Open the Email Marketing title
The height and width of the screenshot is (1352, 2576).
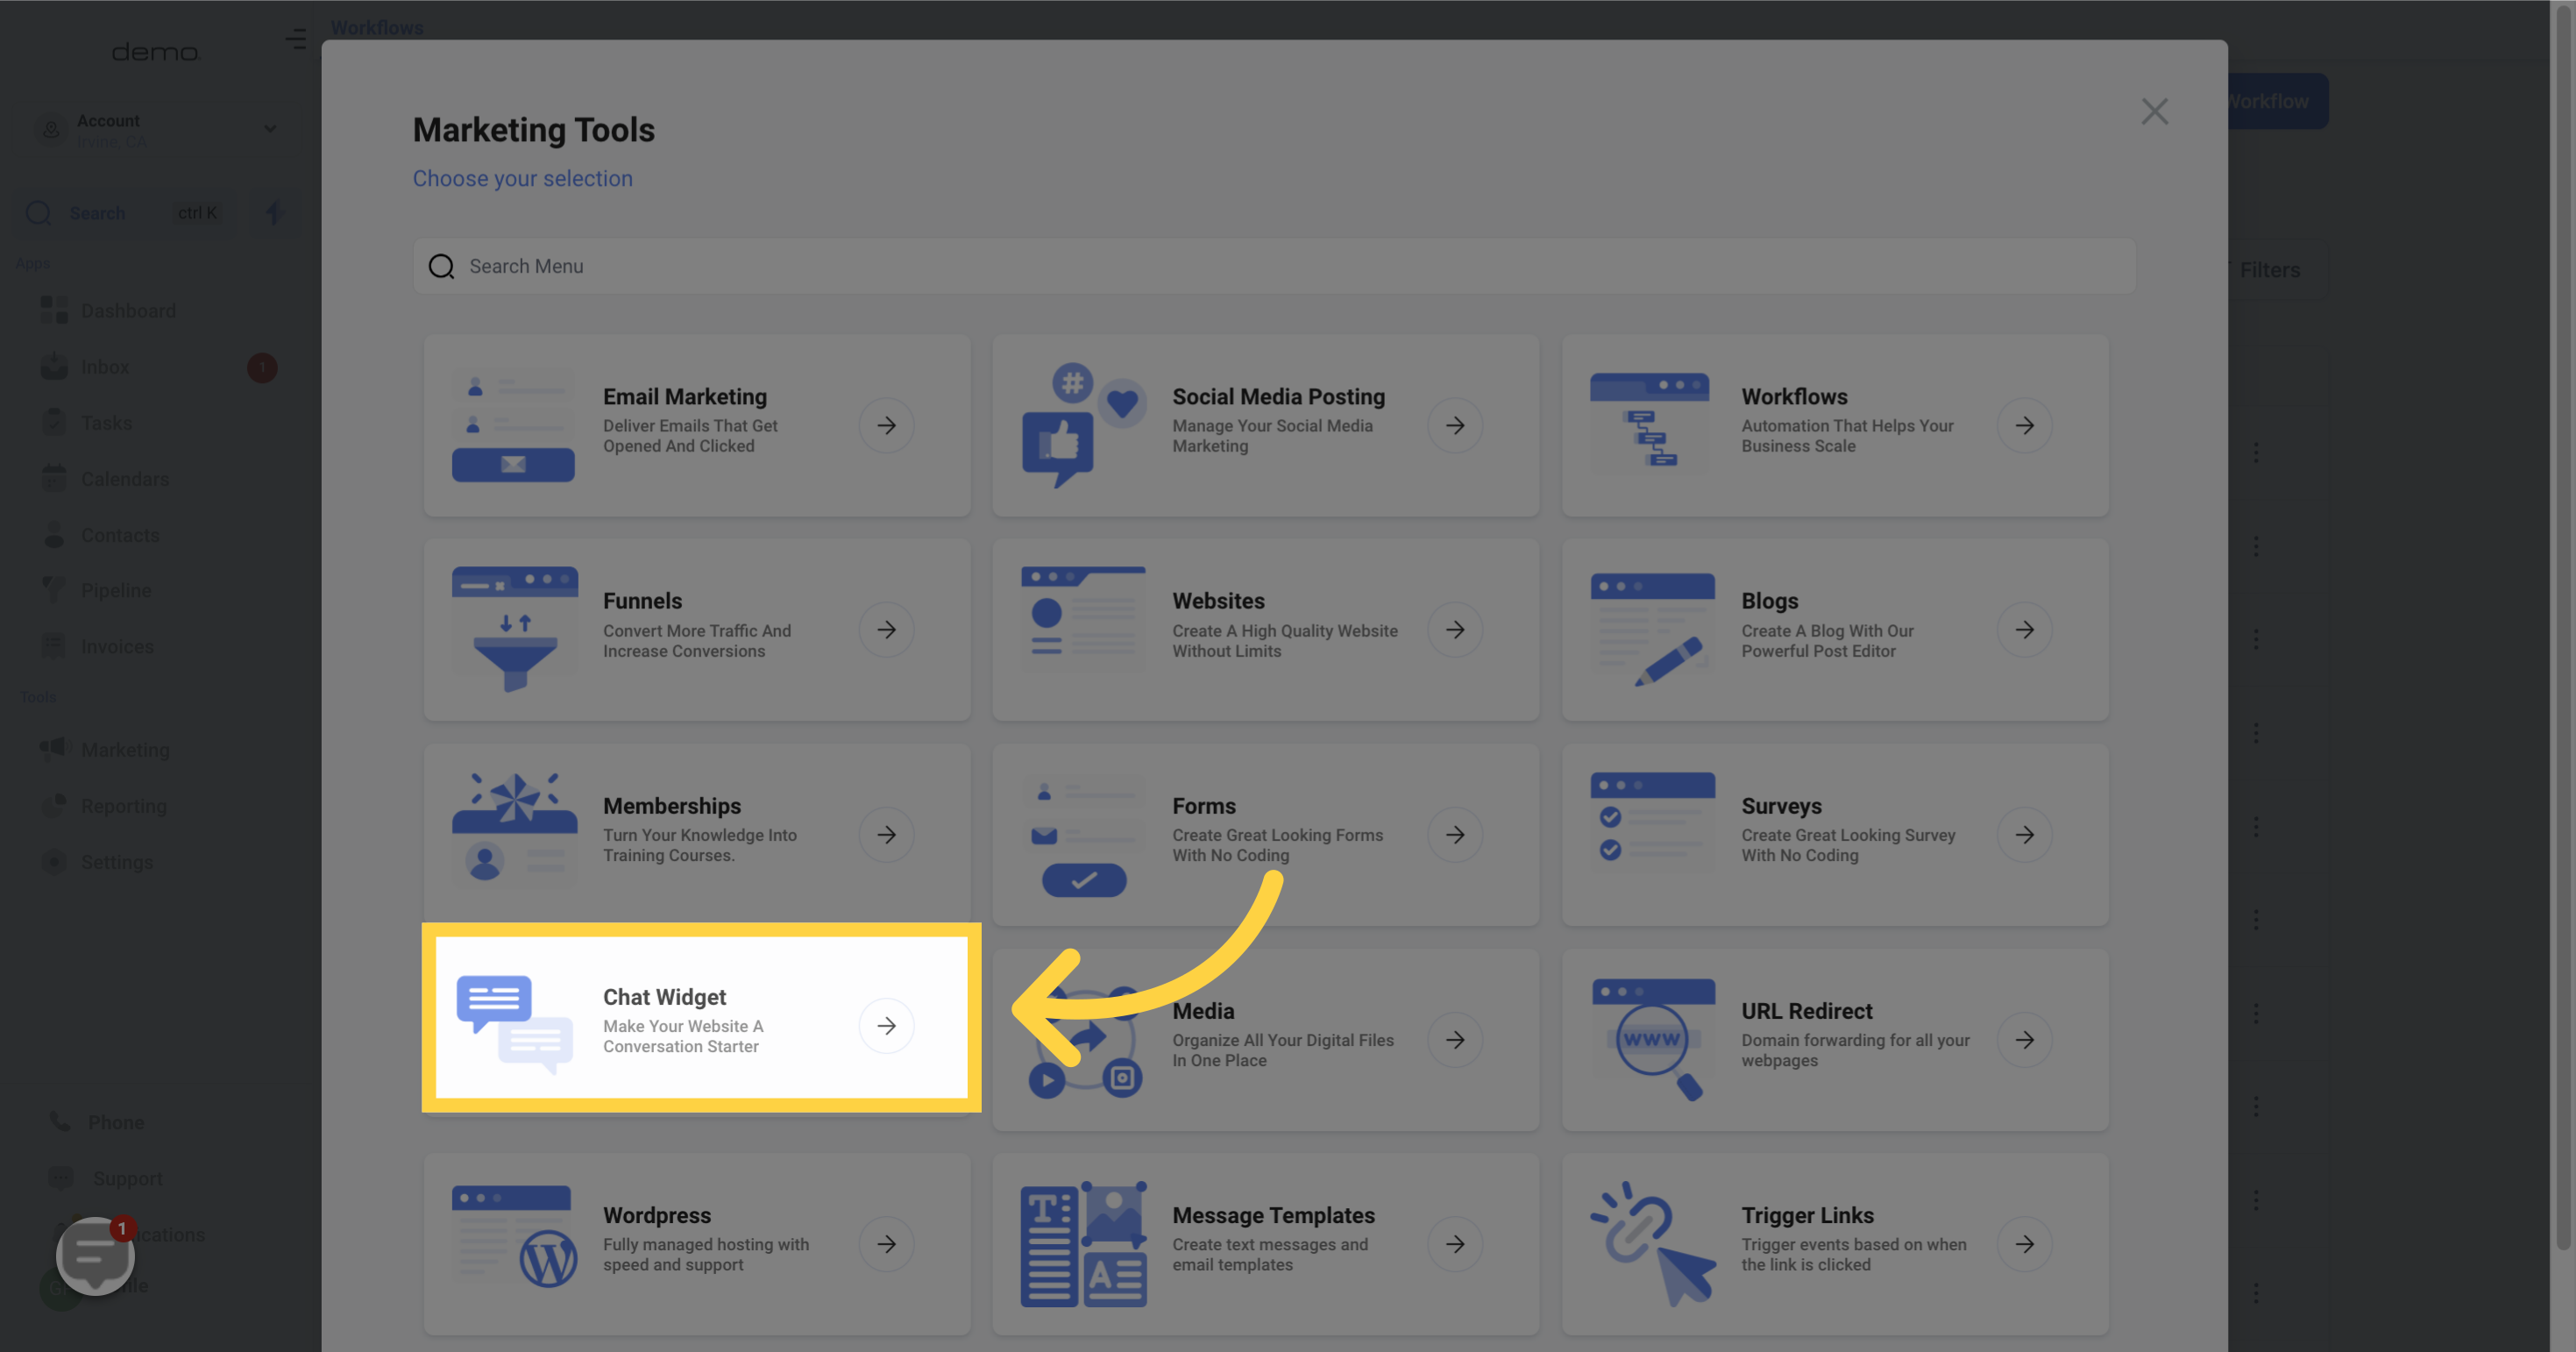[684, 397]
